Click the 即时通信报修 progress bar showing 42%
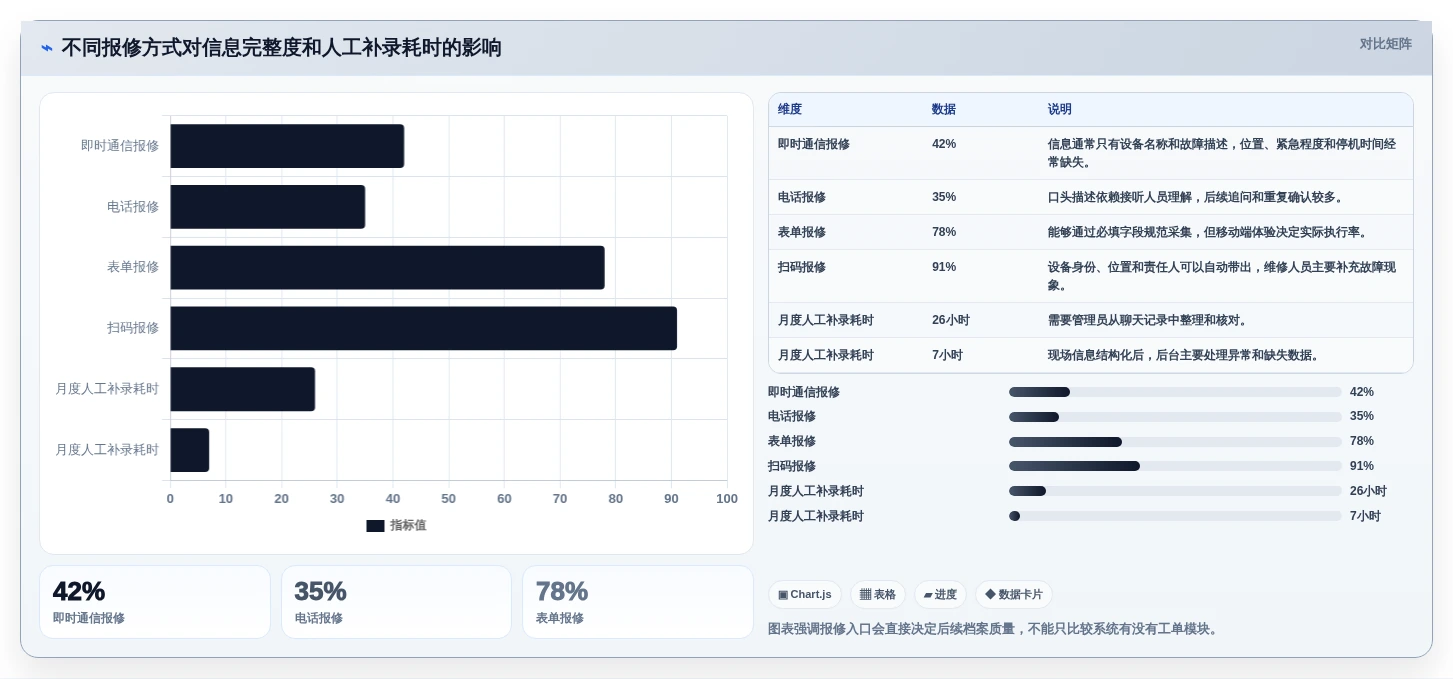Image resolution: width=1453 pixels, height=679 pixels. click(1175, 392)
